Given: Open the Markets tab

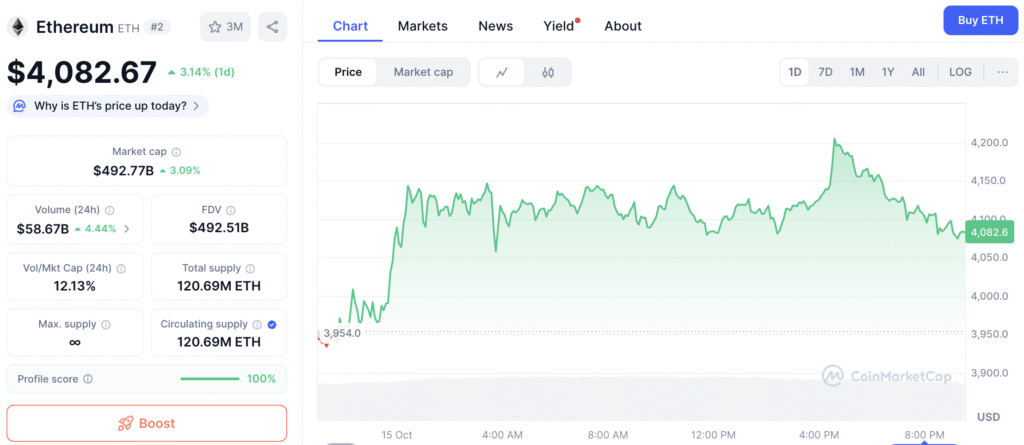Looking at the screenshot, I should pyautogui.click(x=423, y=26).
